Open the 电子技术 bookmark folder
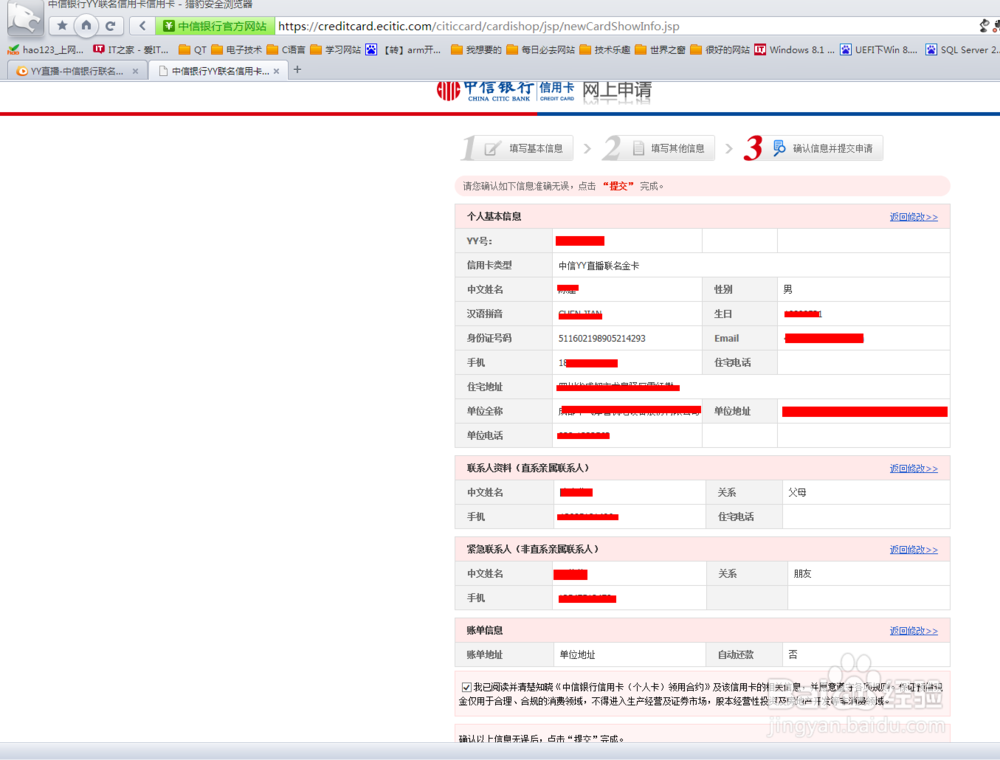 click(237, 50)
